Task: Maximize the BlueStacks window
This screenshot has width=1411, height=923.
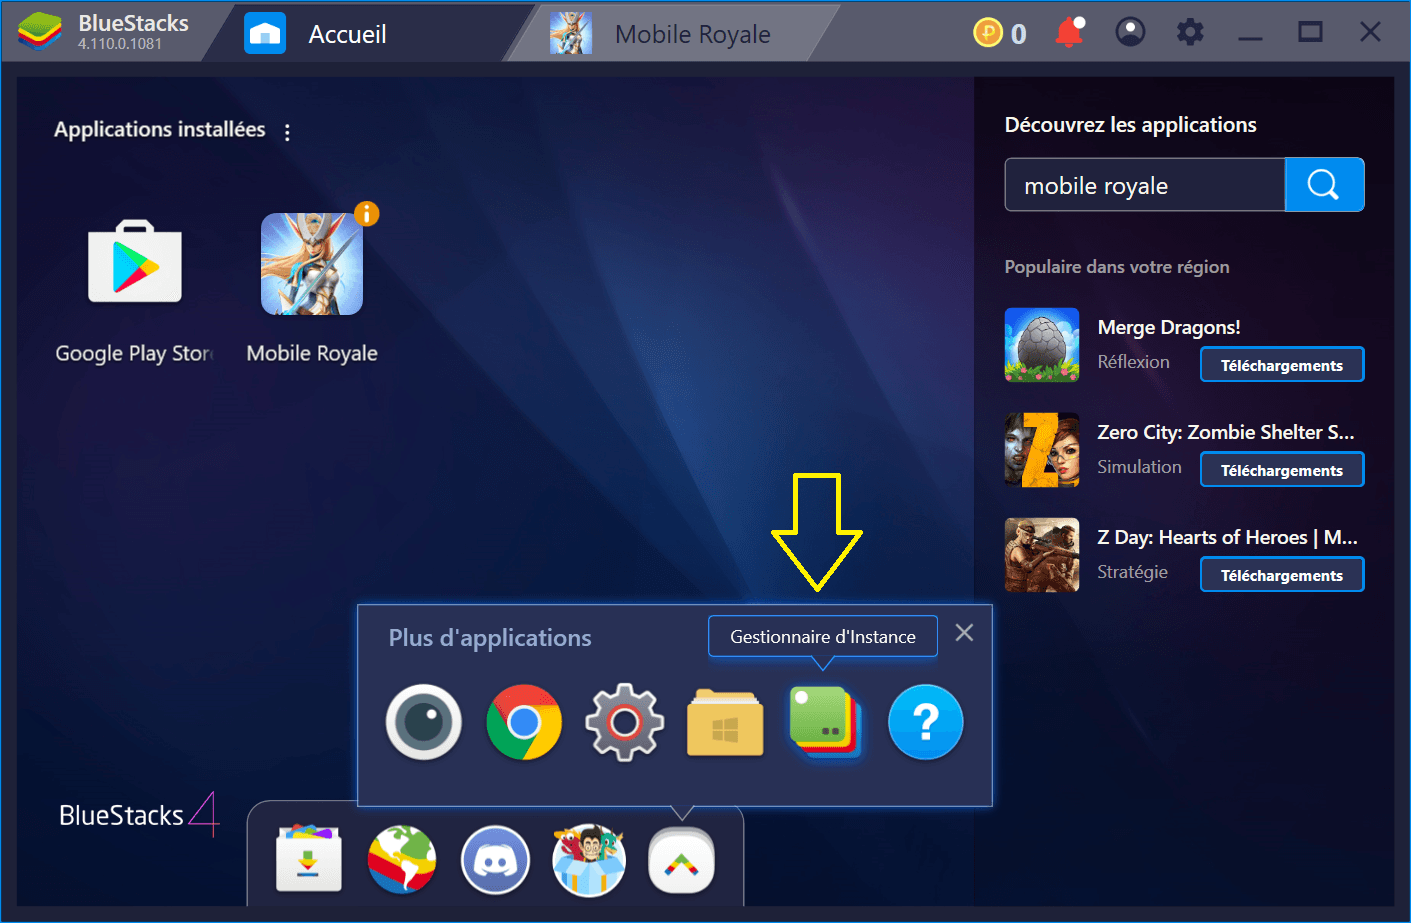Action: pyautogui.click(x=1310, y=33)
